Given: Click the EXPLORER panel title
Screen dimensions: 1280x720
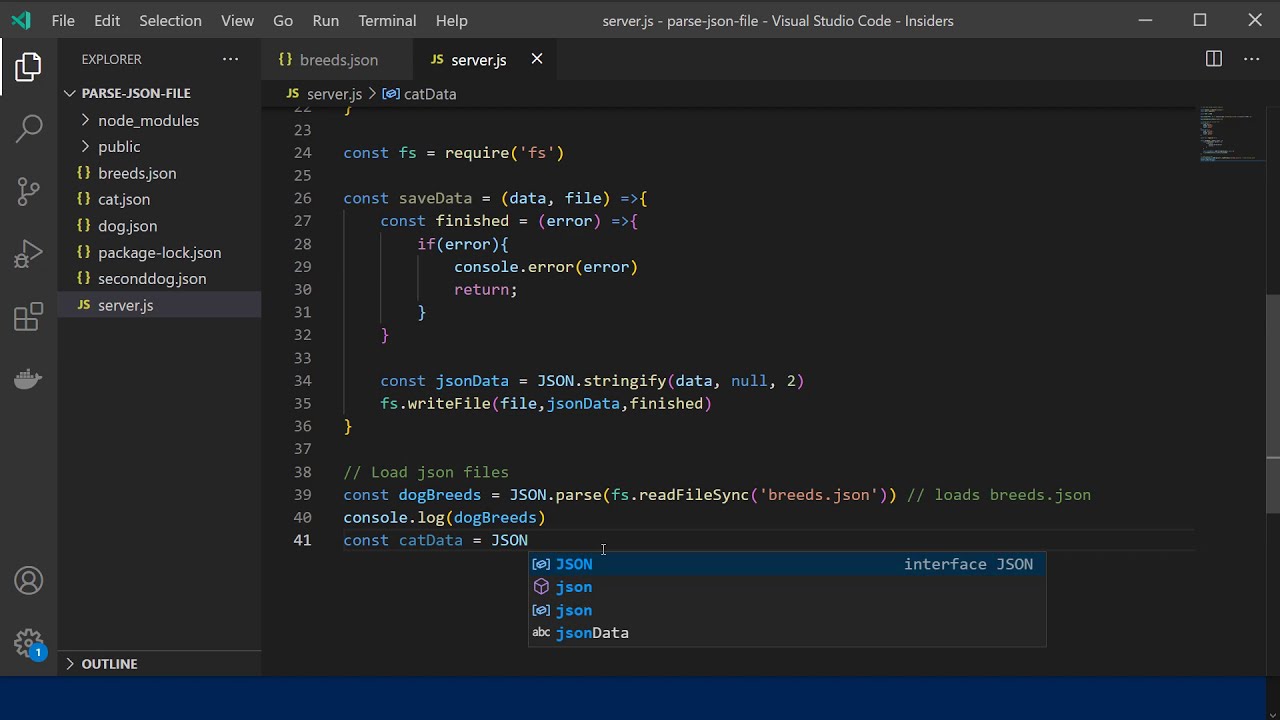Looking at the screenshot, I should (x=112, y=59).
